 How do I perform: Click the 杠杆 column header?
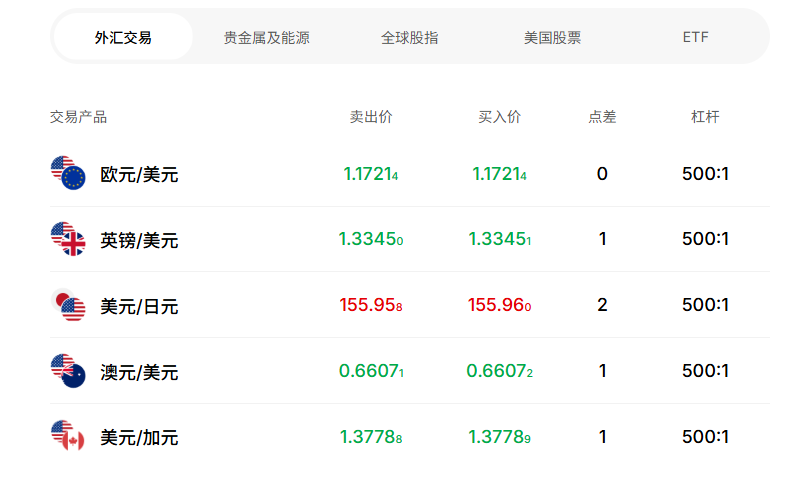coord(705,117)
